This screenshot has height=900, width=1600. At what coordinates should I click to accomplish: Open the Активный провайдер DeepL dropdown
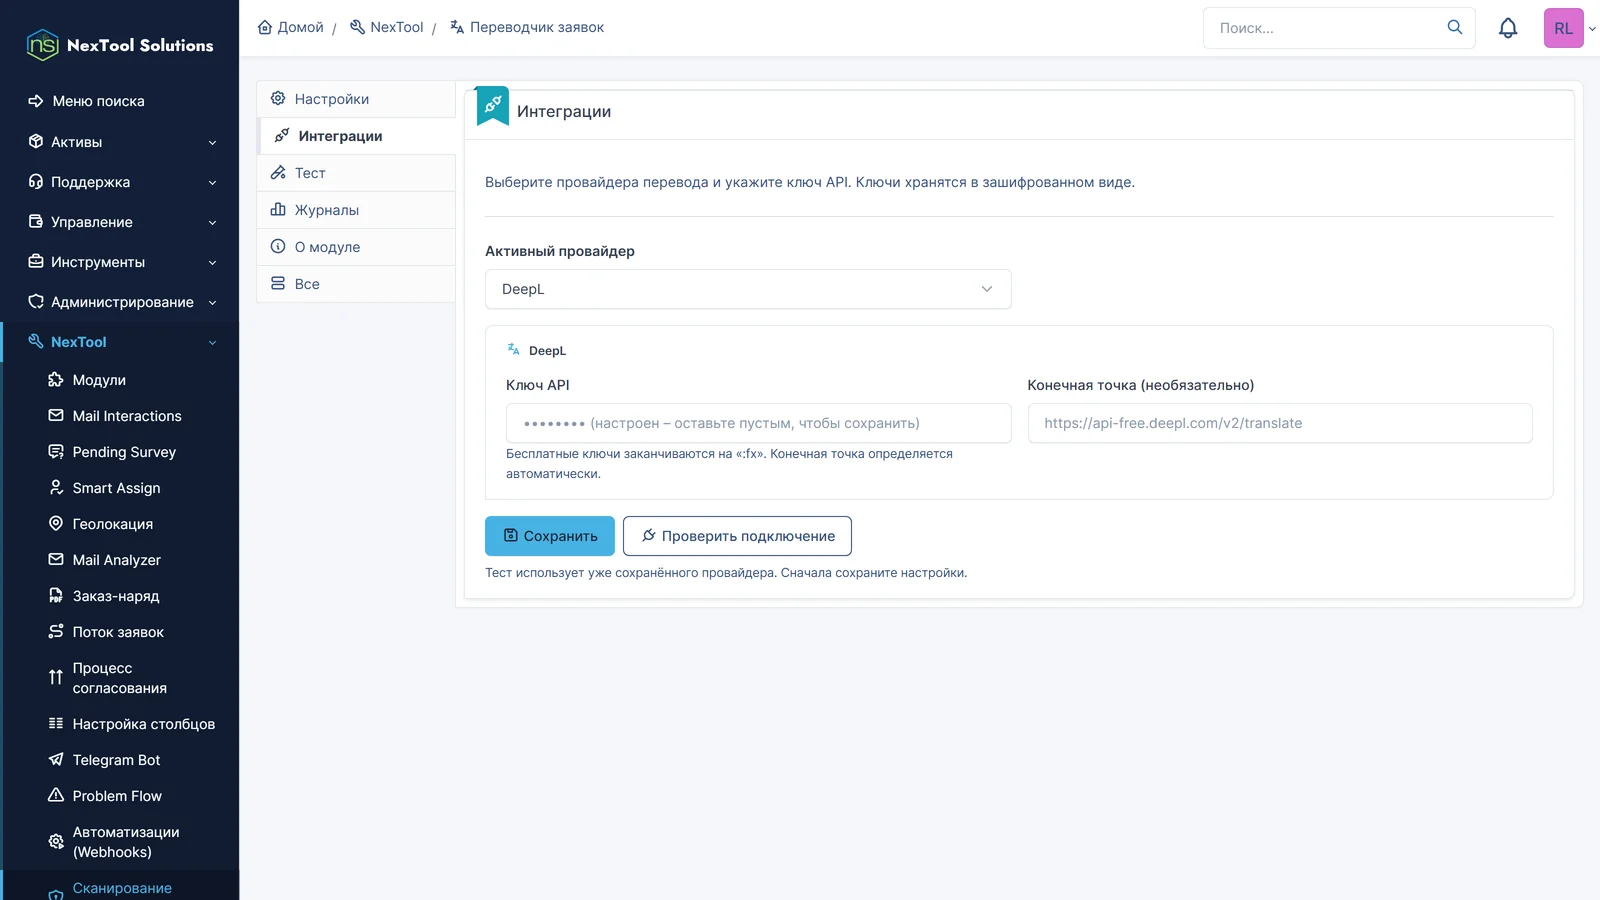[748, 289]
